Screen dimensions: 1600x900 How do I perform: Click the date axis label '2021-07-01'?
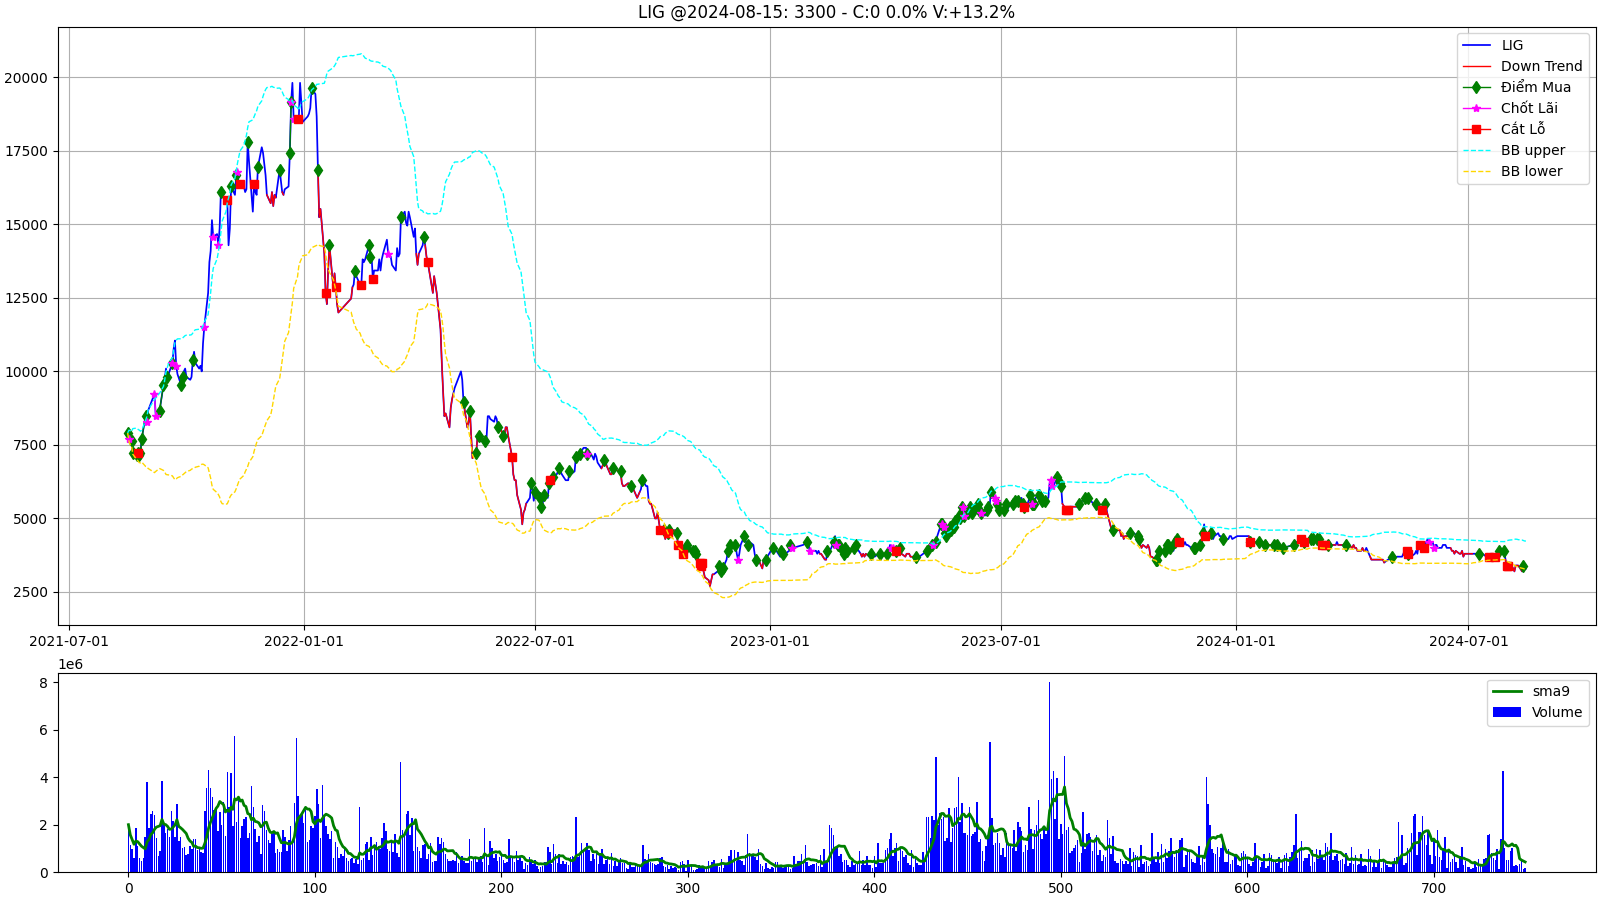tap(69, 641)
